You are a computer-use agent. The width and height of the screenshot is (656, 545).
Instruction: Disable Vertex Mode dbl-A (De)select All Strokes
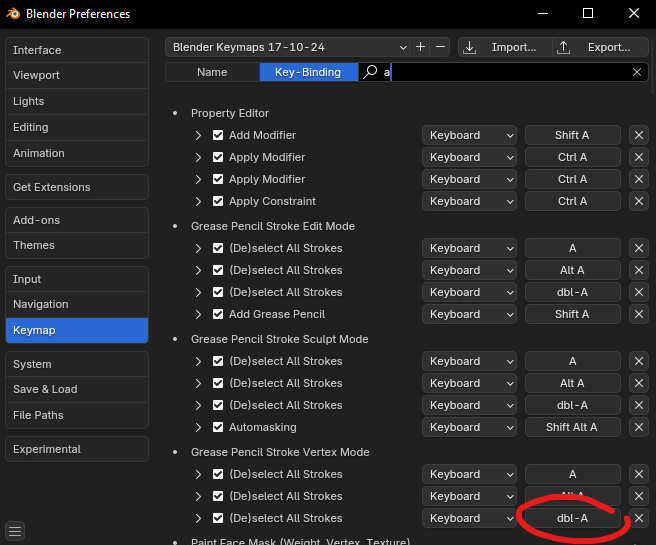click(218, 518)
